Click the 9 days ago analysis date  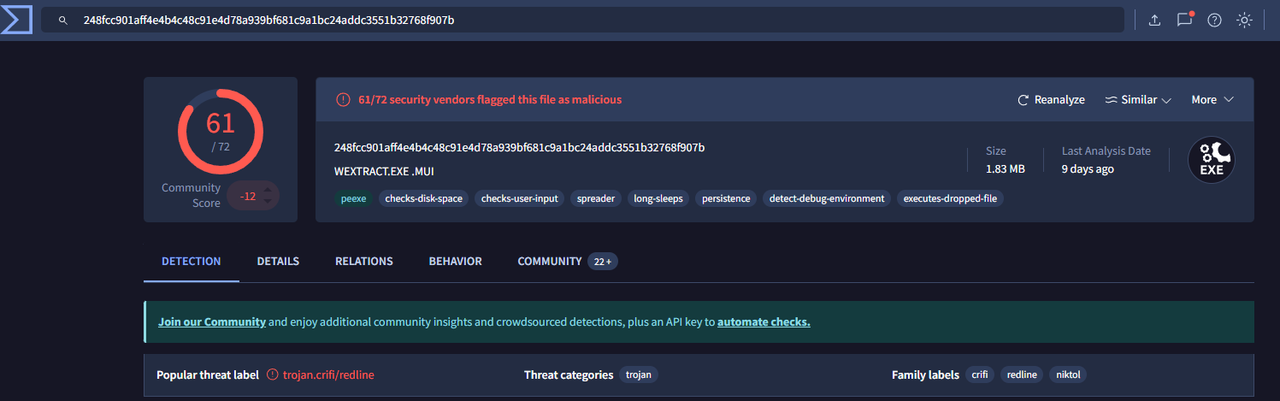pyautogui.click(x=1088, y=169)
